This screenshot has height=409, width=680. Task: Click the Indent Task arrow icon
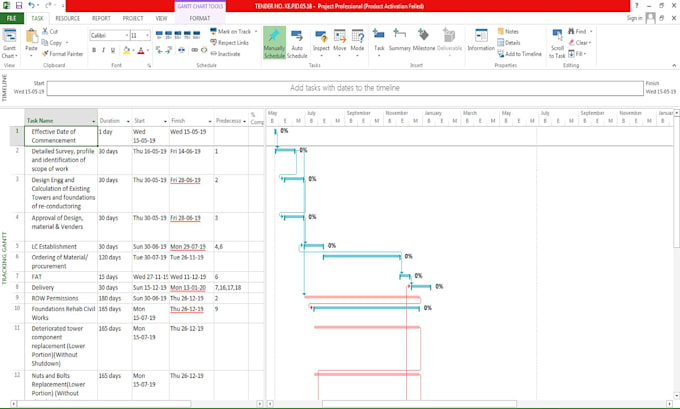pos(169,50)
